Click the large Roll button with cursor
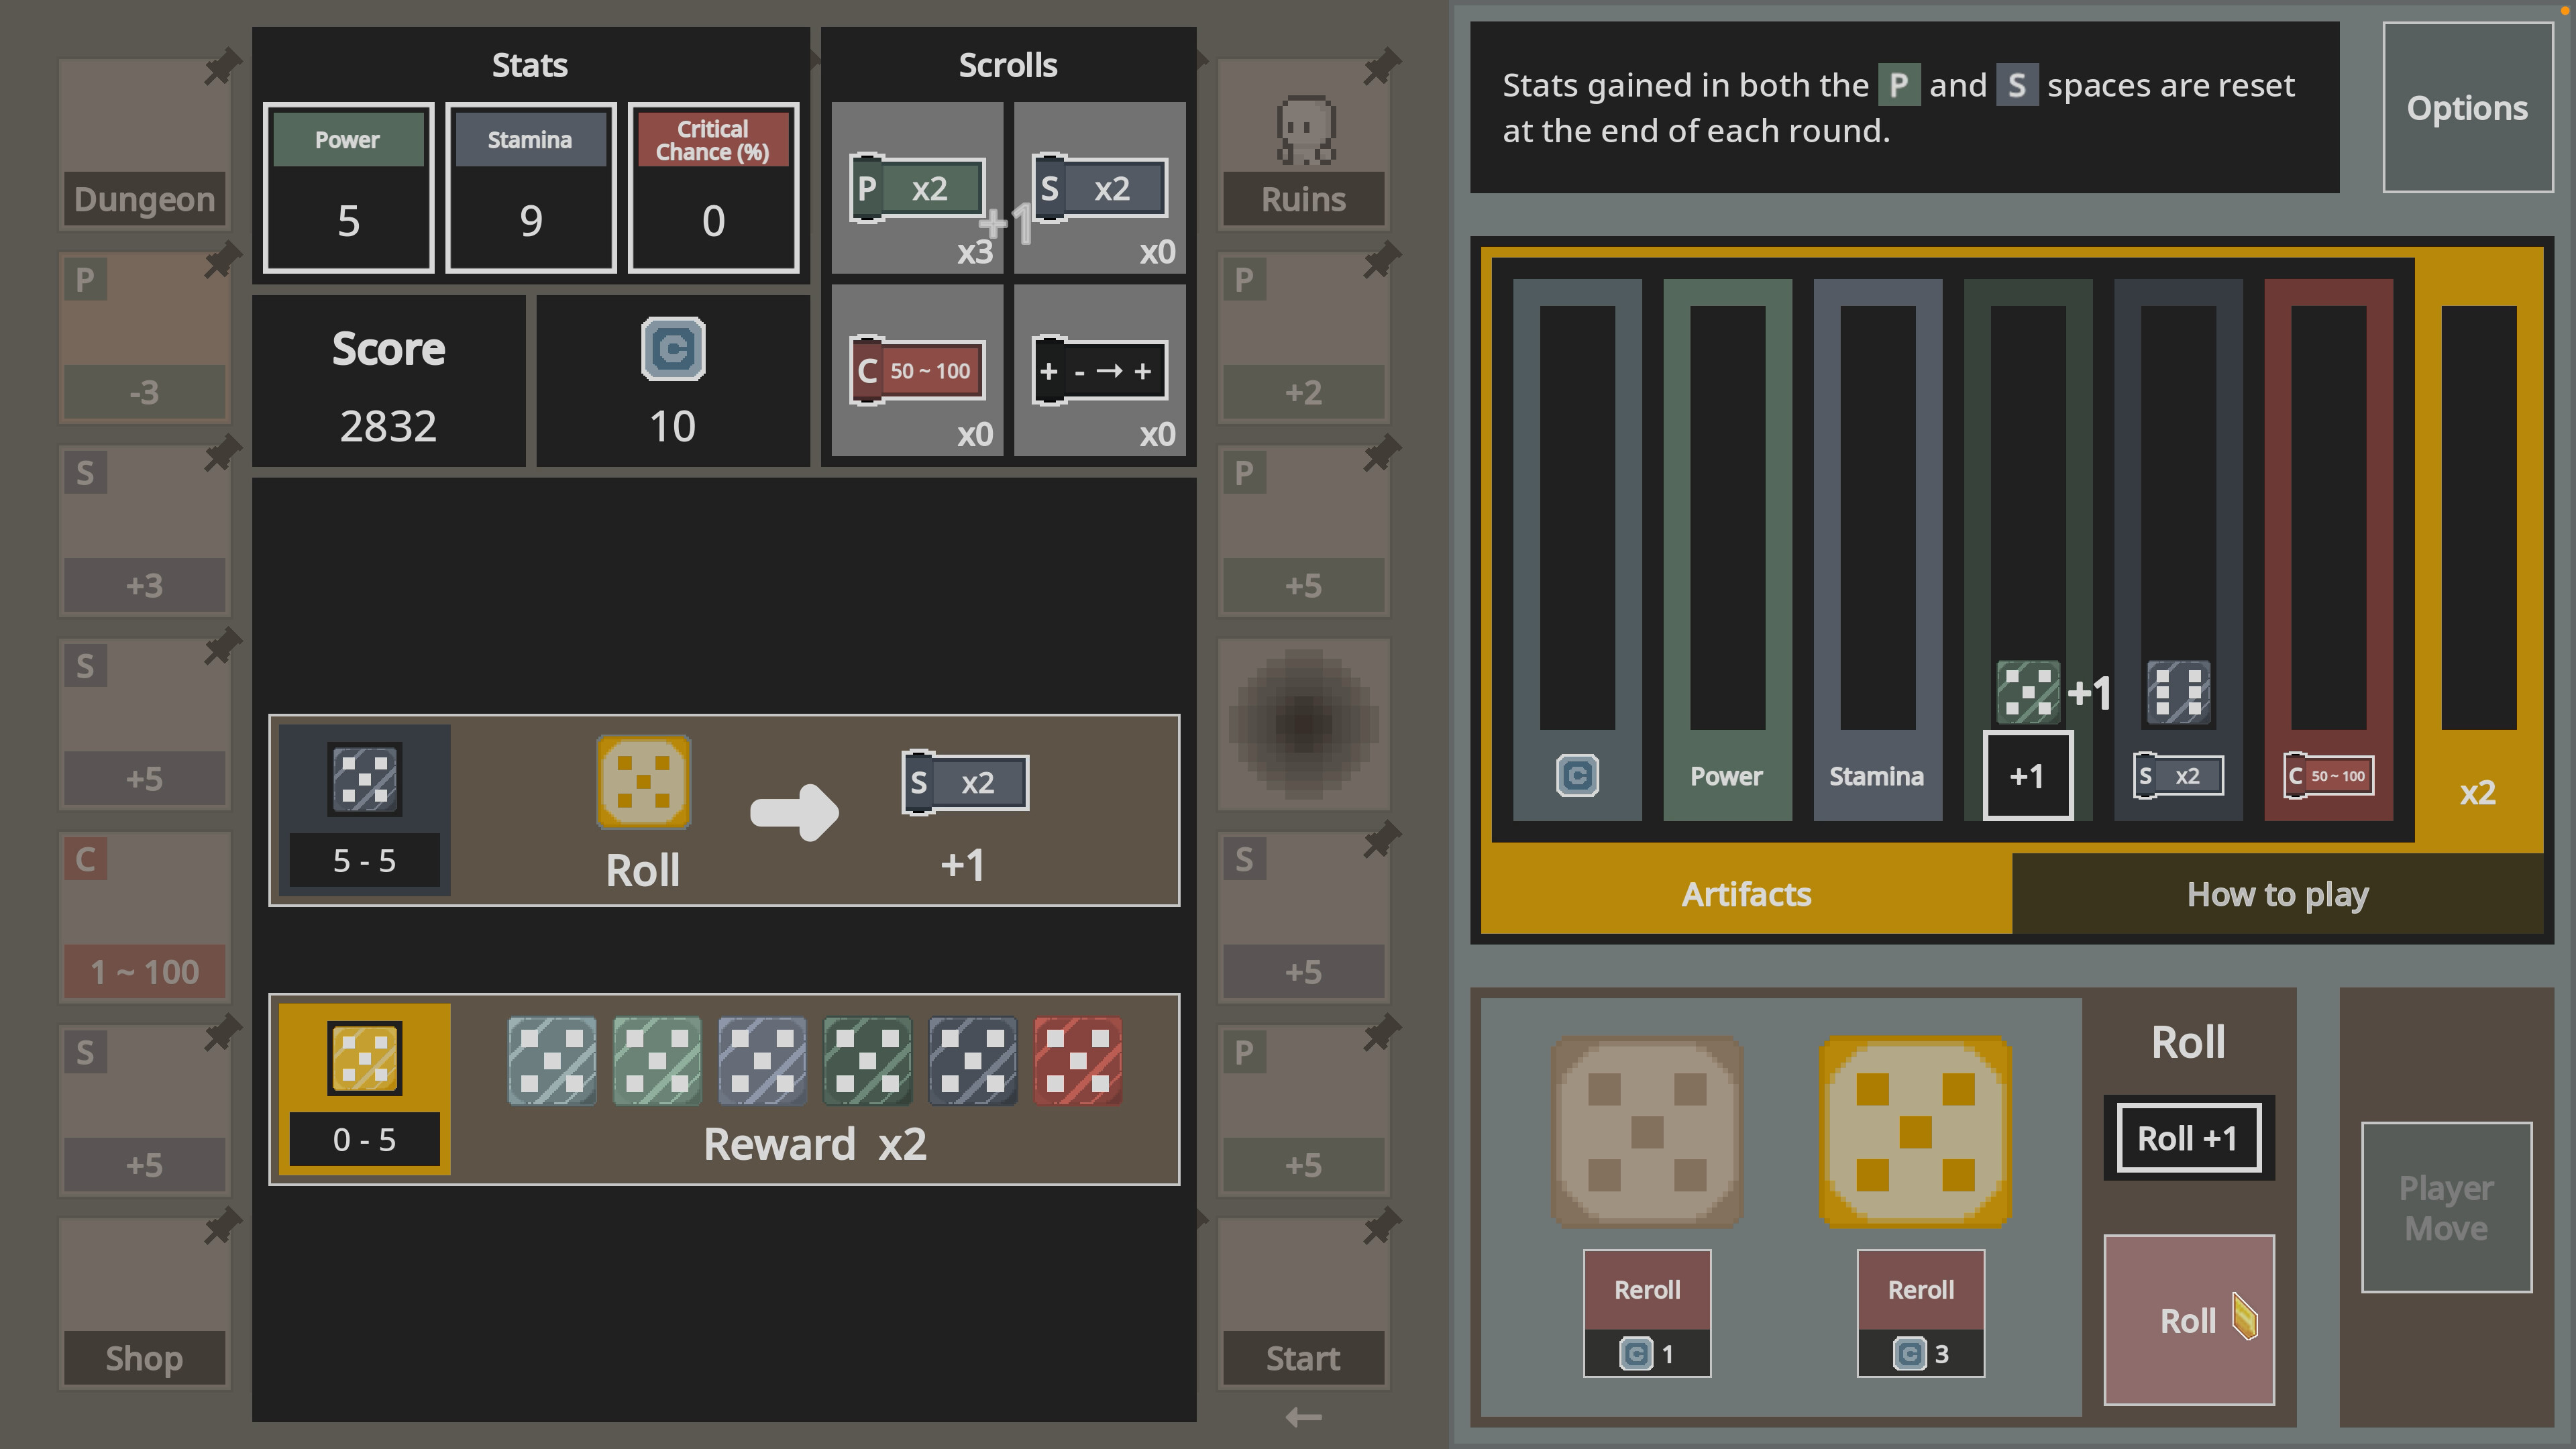The height and width of the screenshot is (1449, 2576). 2190,1320
